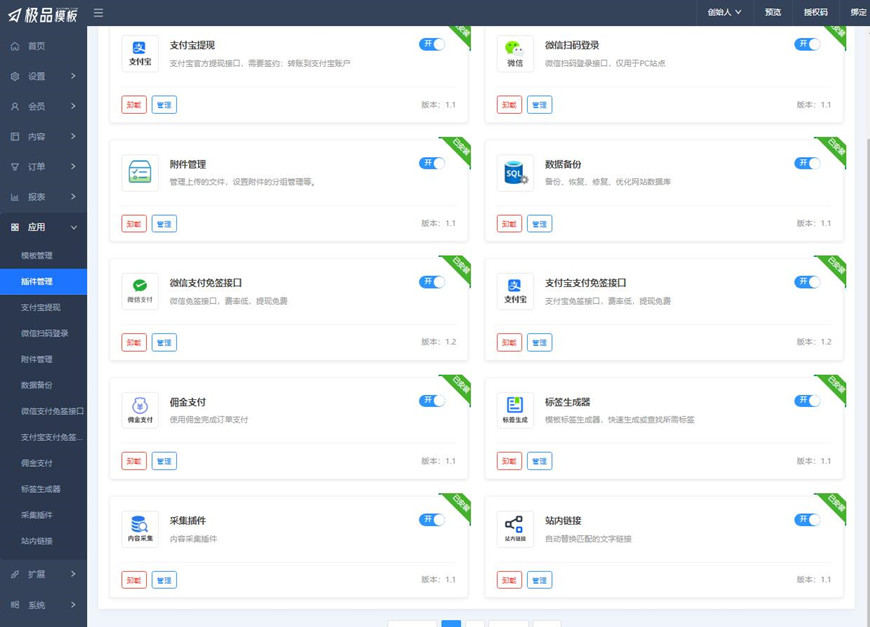Screen dimensions: 870x627
Task: Toggle the 佣金支付 plugin switch
Action: tap(432, 401)
